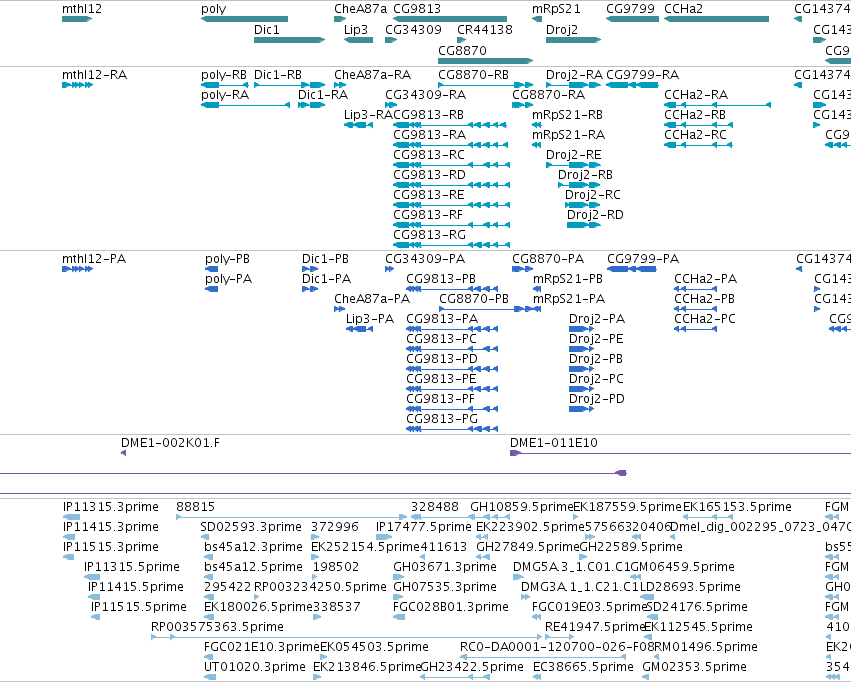Viewport: 851px width, 682px height.
Task: Select the Dic1 gene bar
Action: [x=289, y=40]
